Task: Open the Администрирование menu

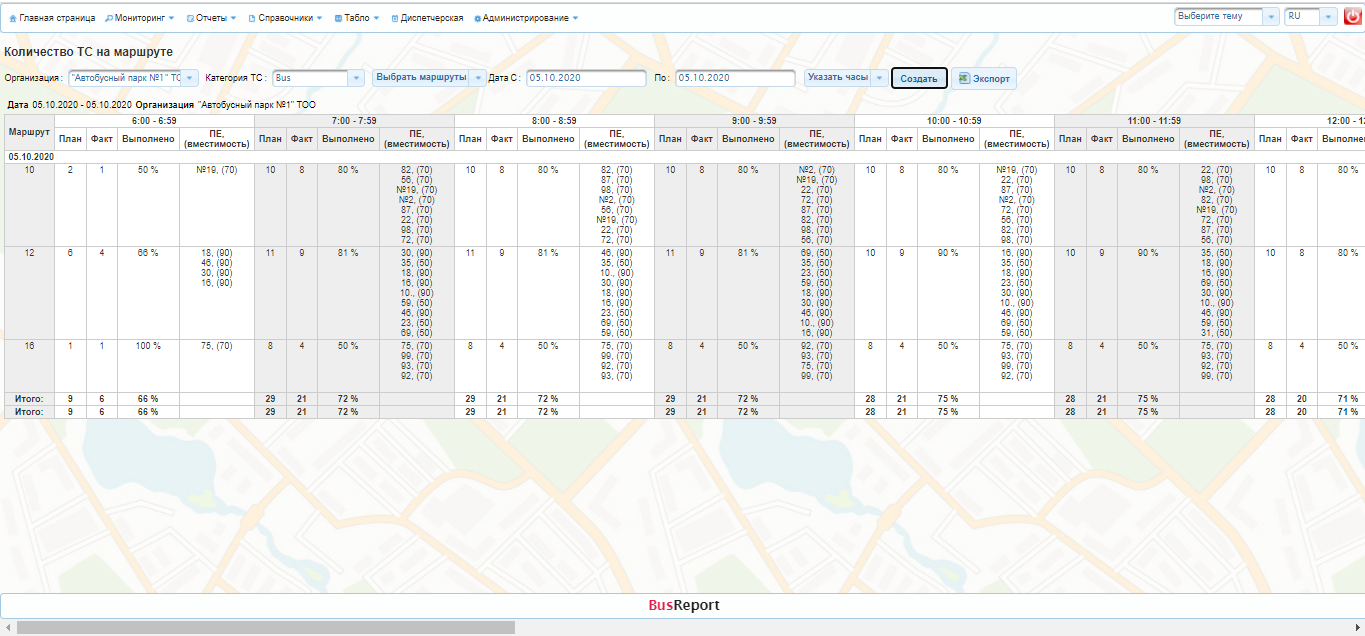Action: [527, 18]
